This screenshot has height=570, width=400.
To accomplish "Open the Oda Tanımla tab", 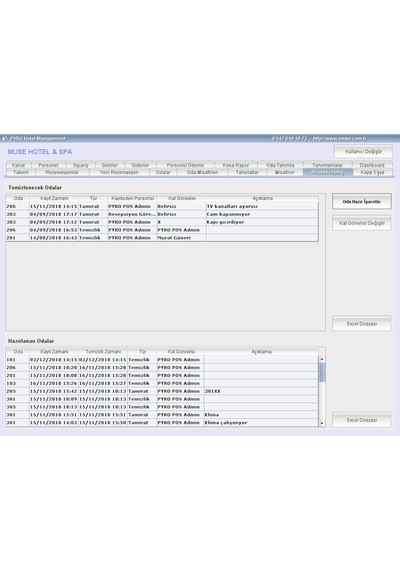I will click(x=280, y=165).
